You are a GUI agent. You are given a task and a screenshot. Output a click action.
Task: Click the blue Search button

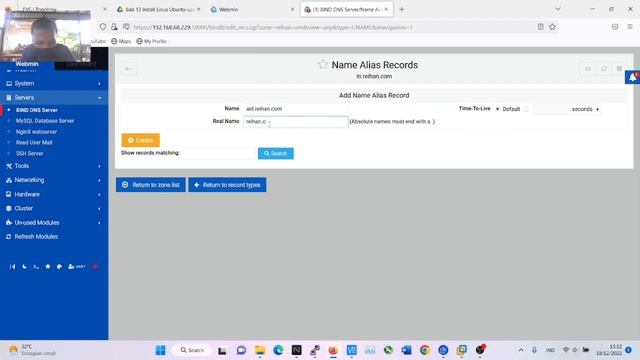276,153
